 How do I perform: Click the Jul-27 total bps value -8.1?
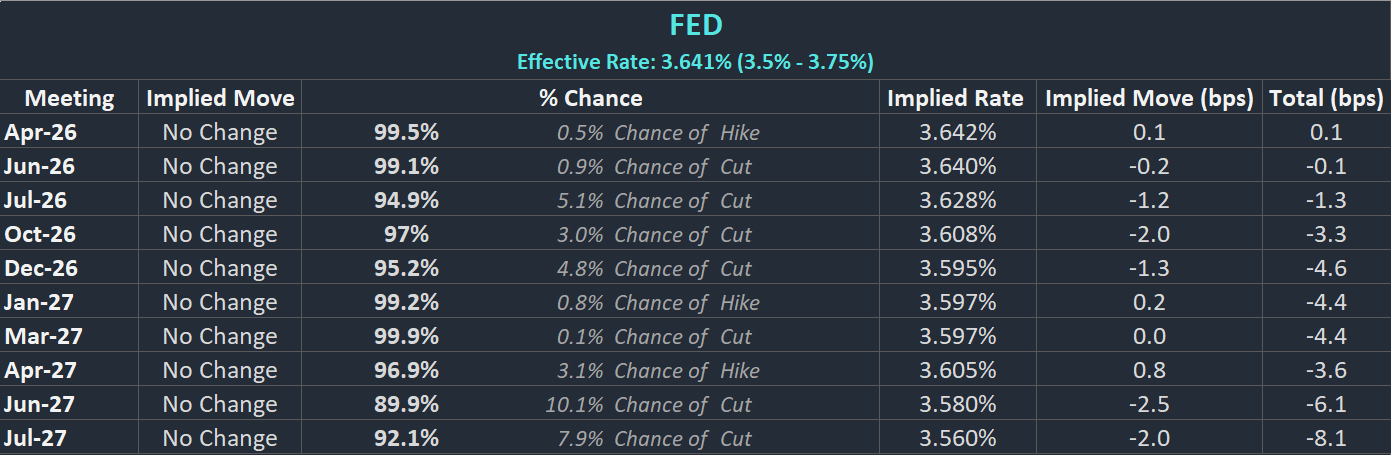tap(1326, 438)
